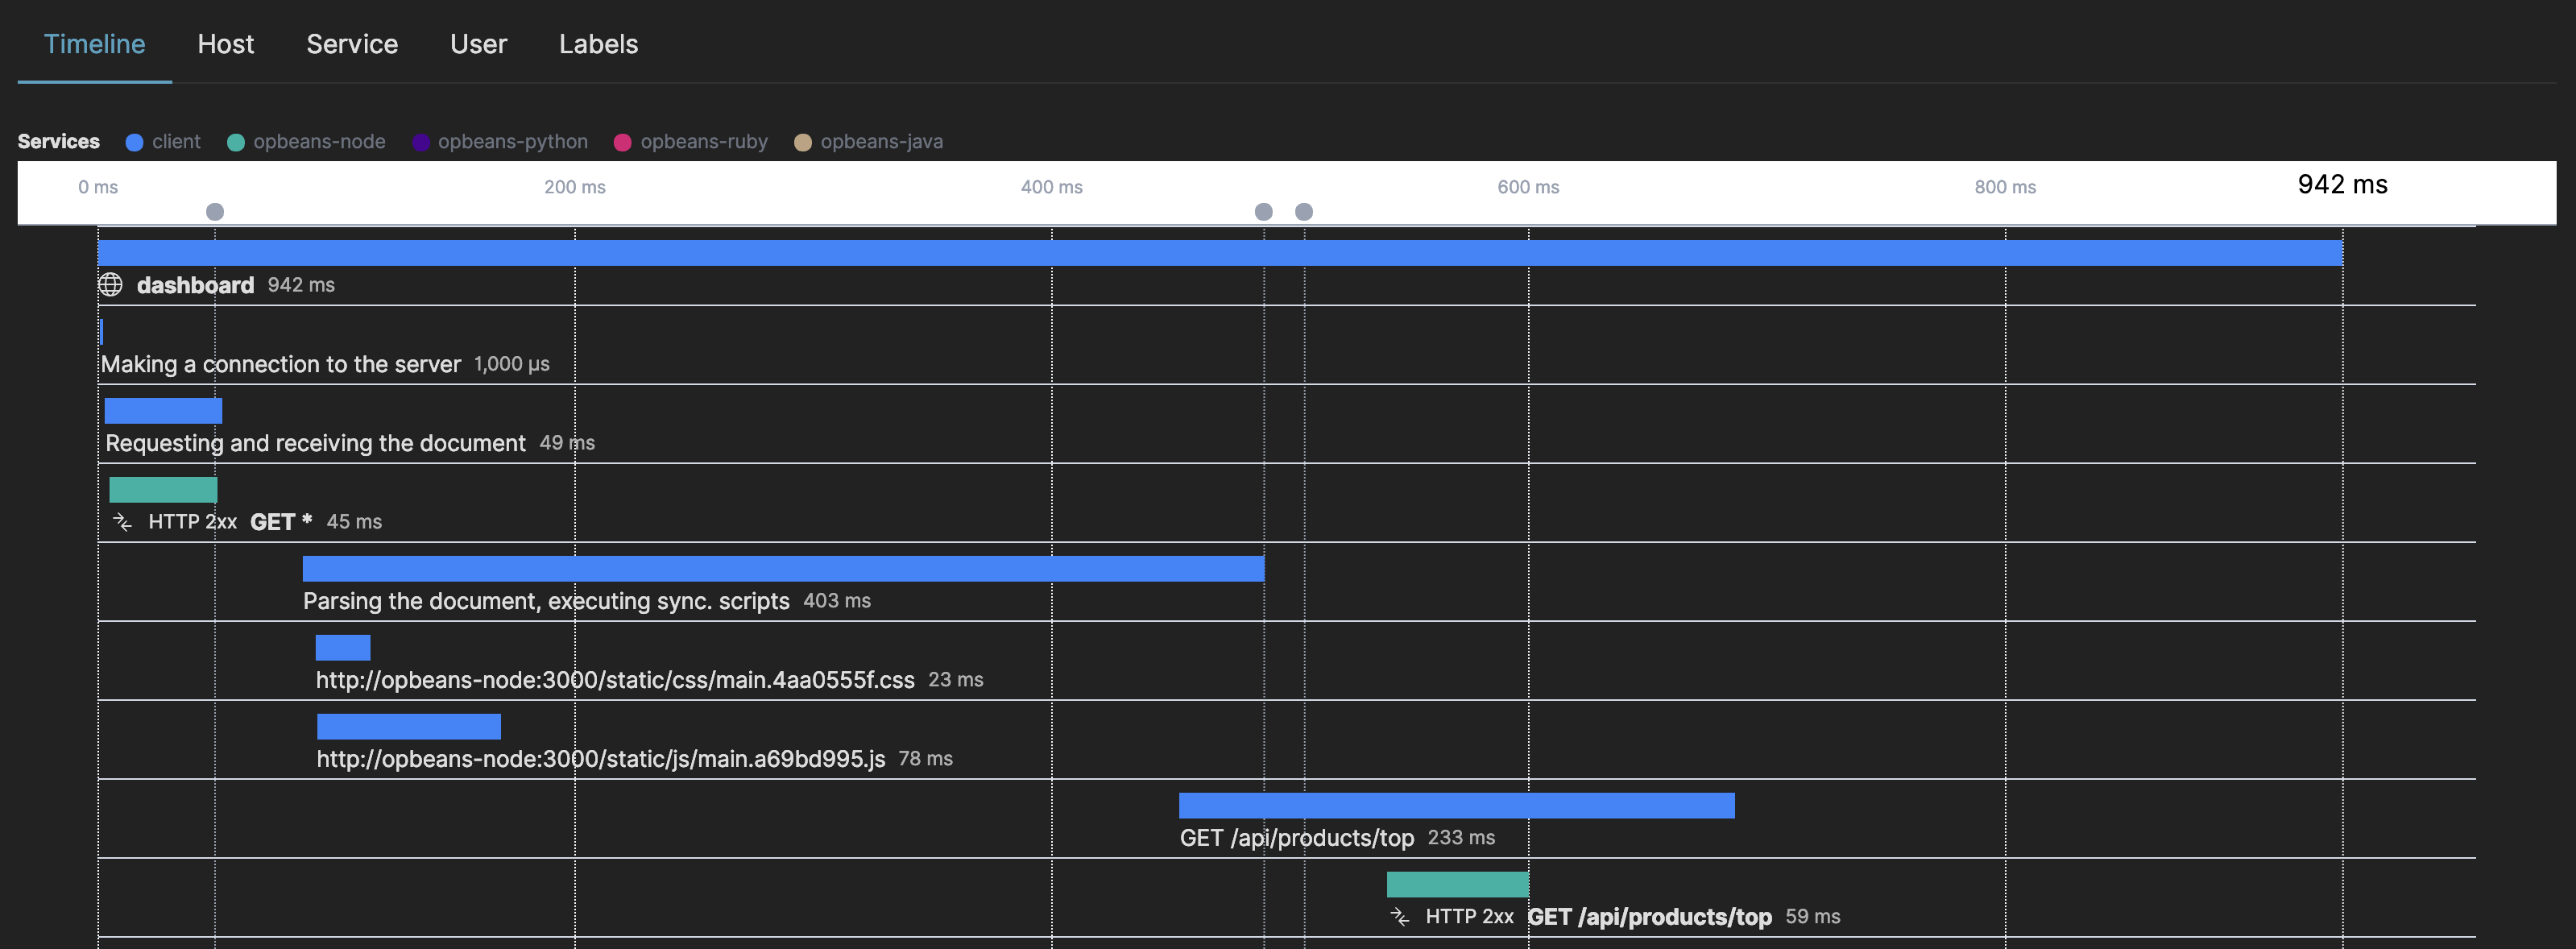
Task: Open the Labels tab
Action: point(598,44)
